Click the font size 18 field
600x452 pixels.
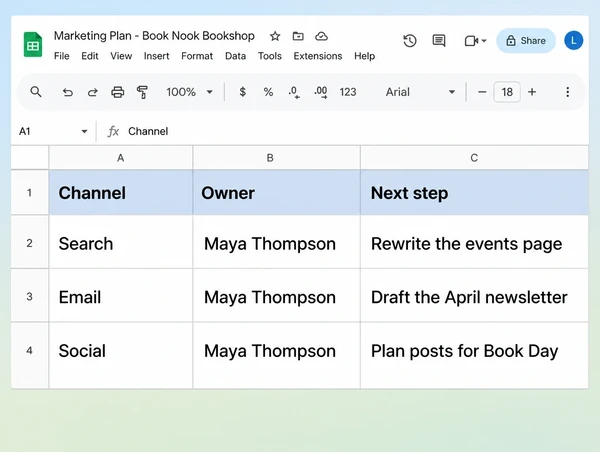pyautogui.click(x=507, y=92)
